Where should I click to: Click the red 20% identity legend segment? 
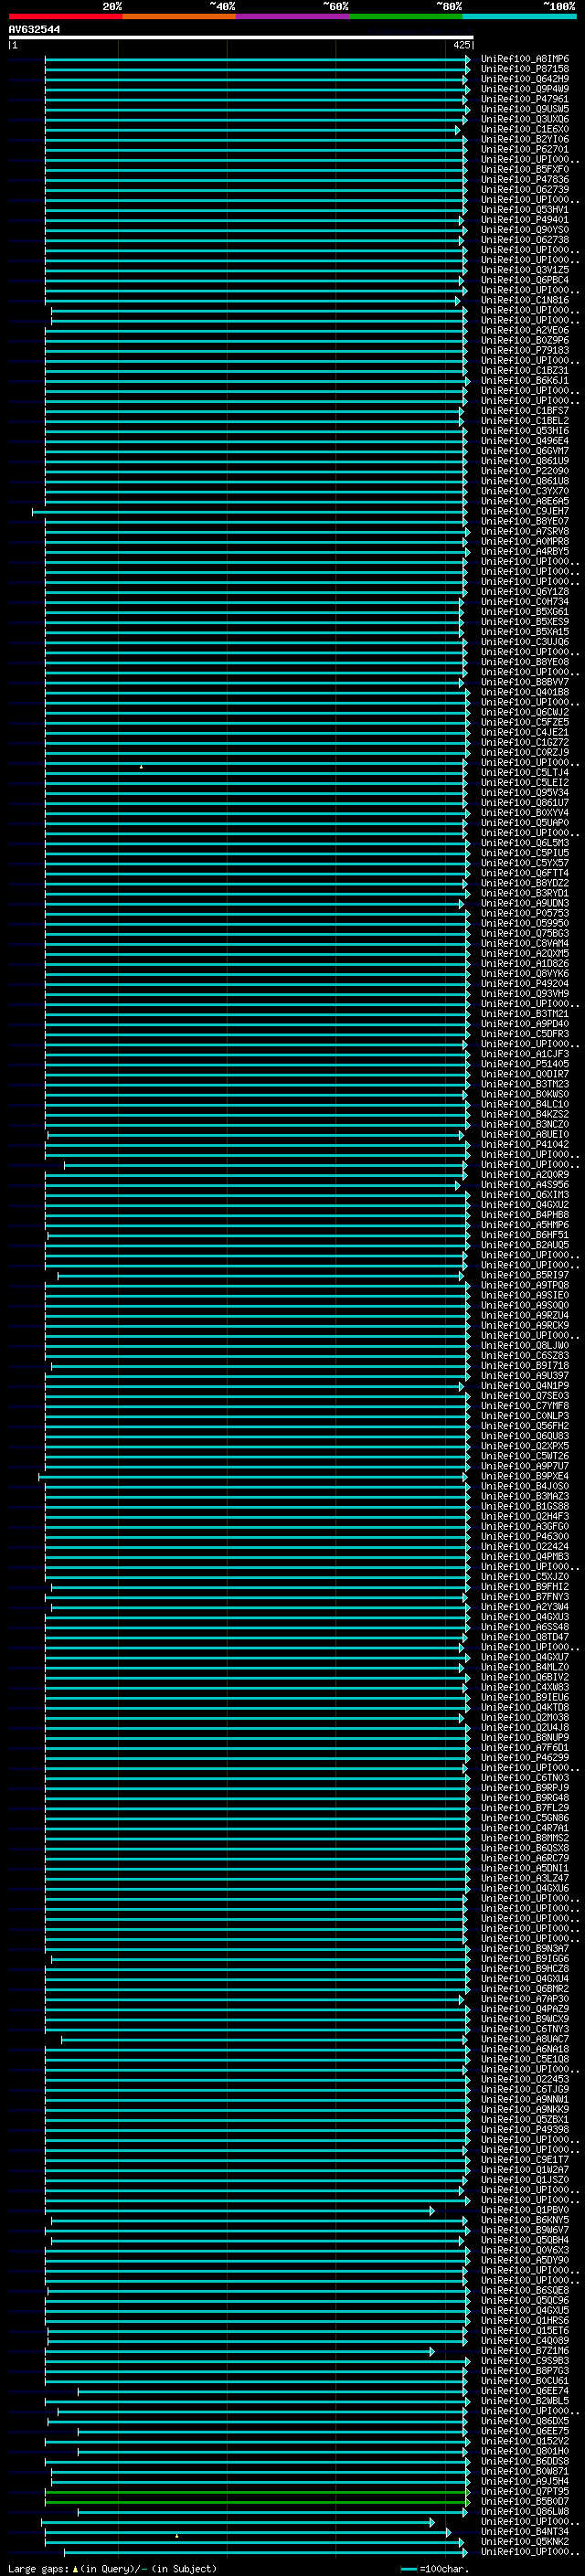coord(65,16)
